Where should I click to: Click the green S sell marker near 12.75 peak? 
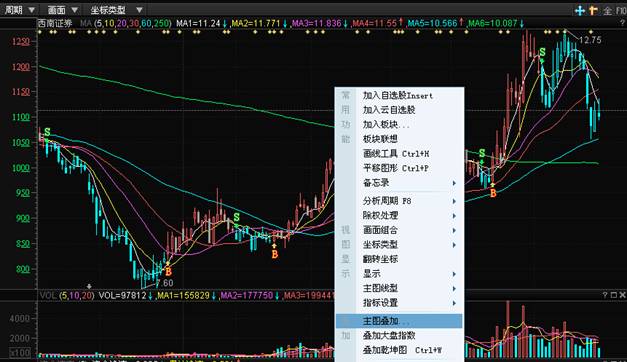coord(542,52)
